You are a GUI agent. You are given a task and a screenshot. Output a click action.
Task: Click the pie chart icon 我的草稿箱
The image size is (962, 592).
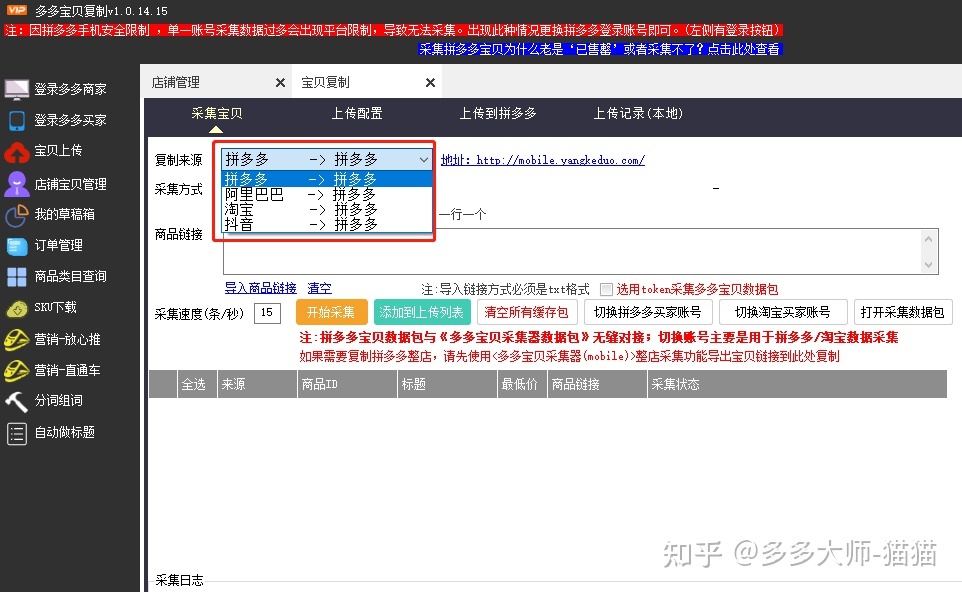pos(17,215)
